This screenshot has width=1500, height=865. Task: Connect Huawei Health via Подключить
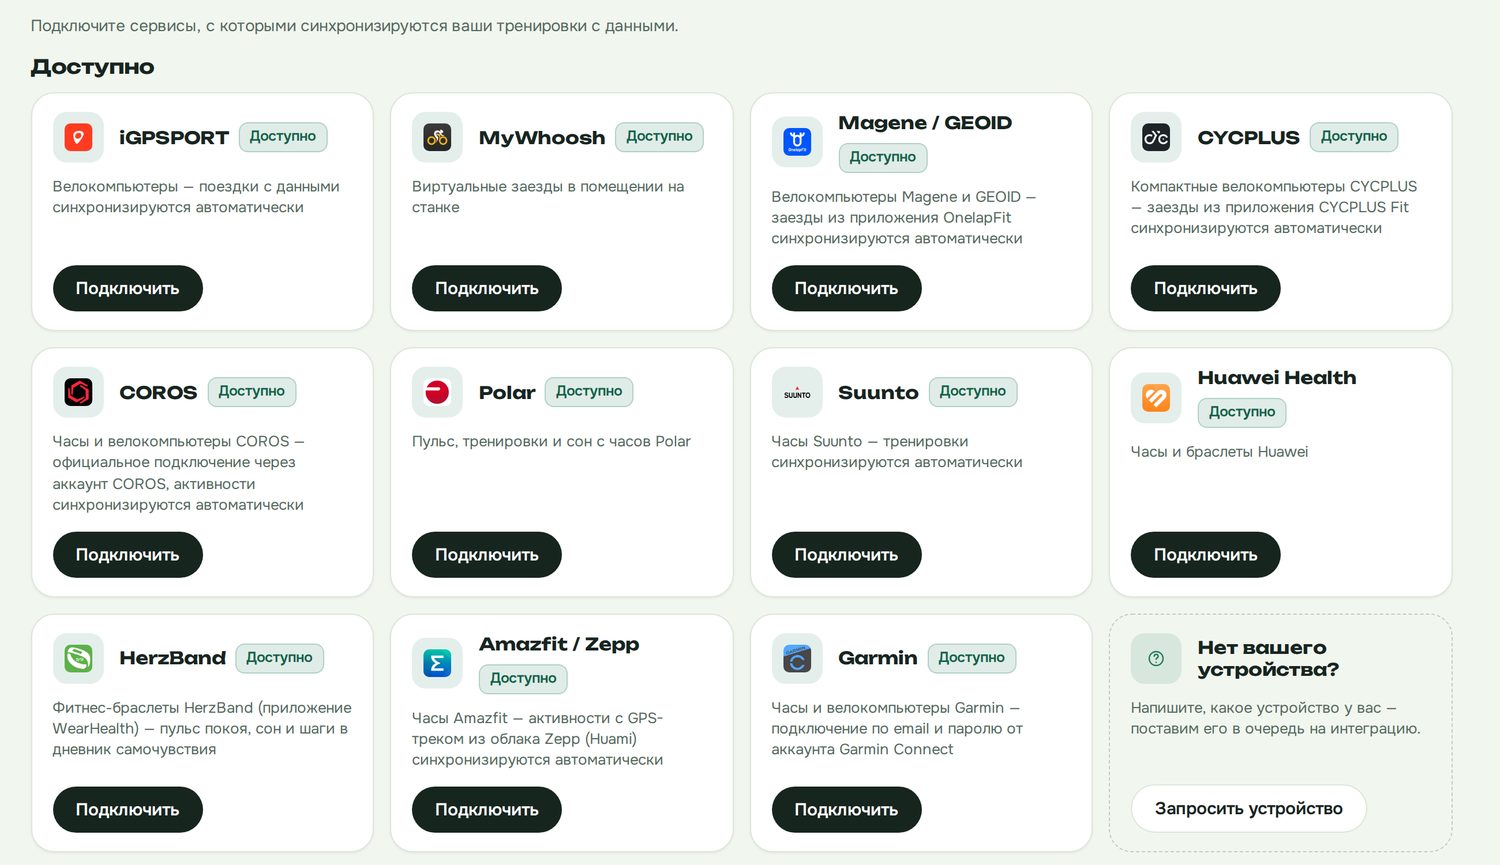point(1206,554)
